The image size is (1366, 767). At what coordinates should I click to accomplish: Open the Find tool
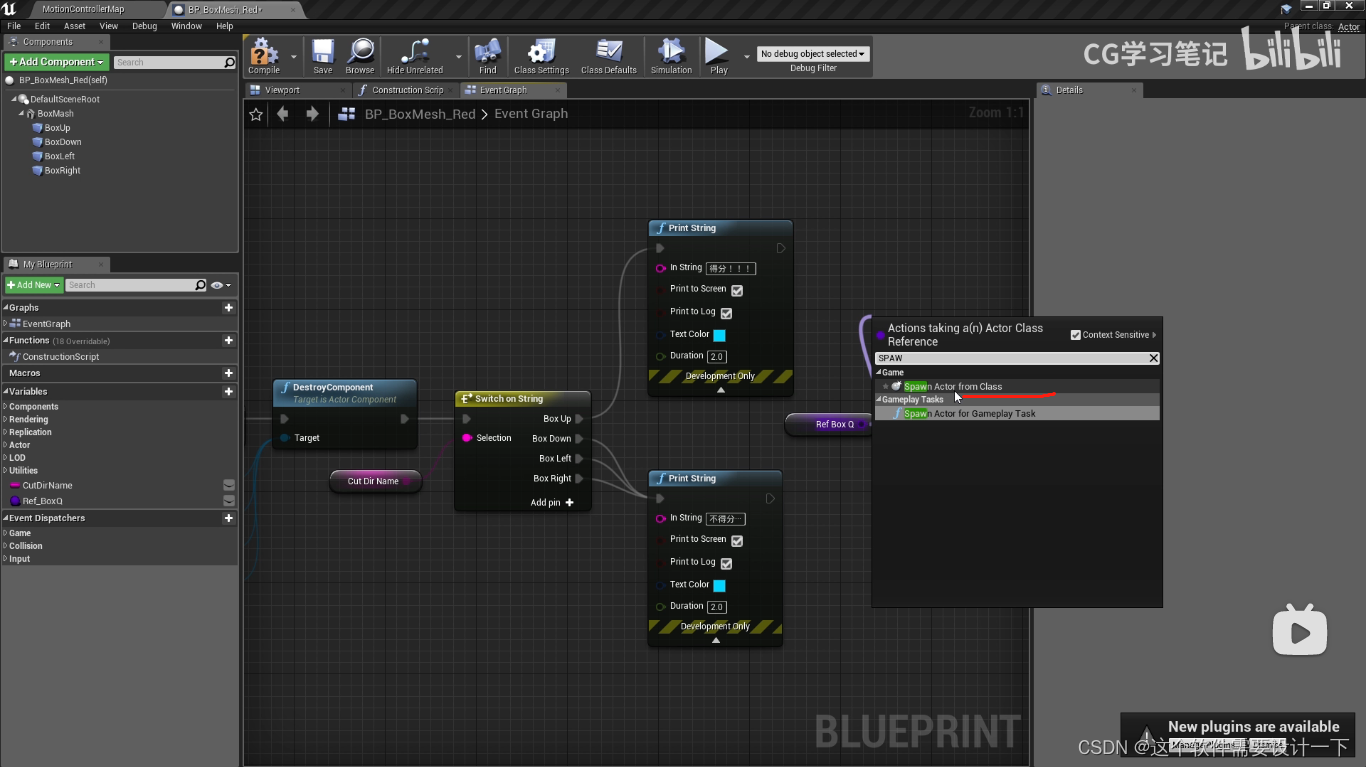487,56
